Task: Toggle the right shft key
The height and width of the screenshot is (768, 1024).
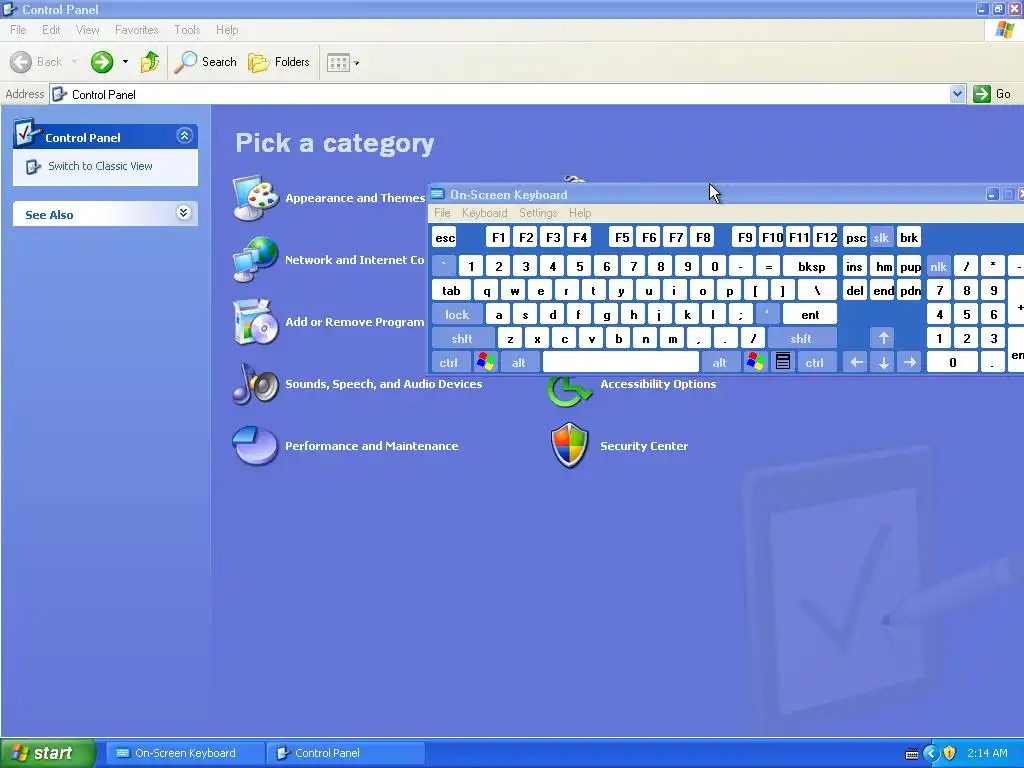Action: pyautogui.click(x=801, y=338)
